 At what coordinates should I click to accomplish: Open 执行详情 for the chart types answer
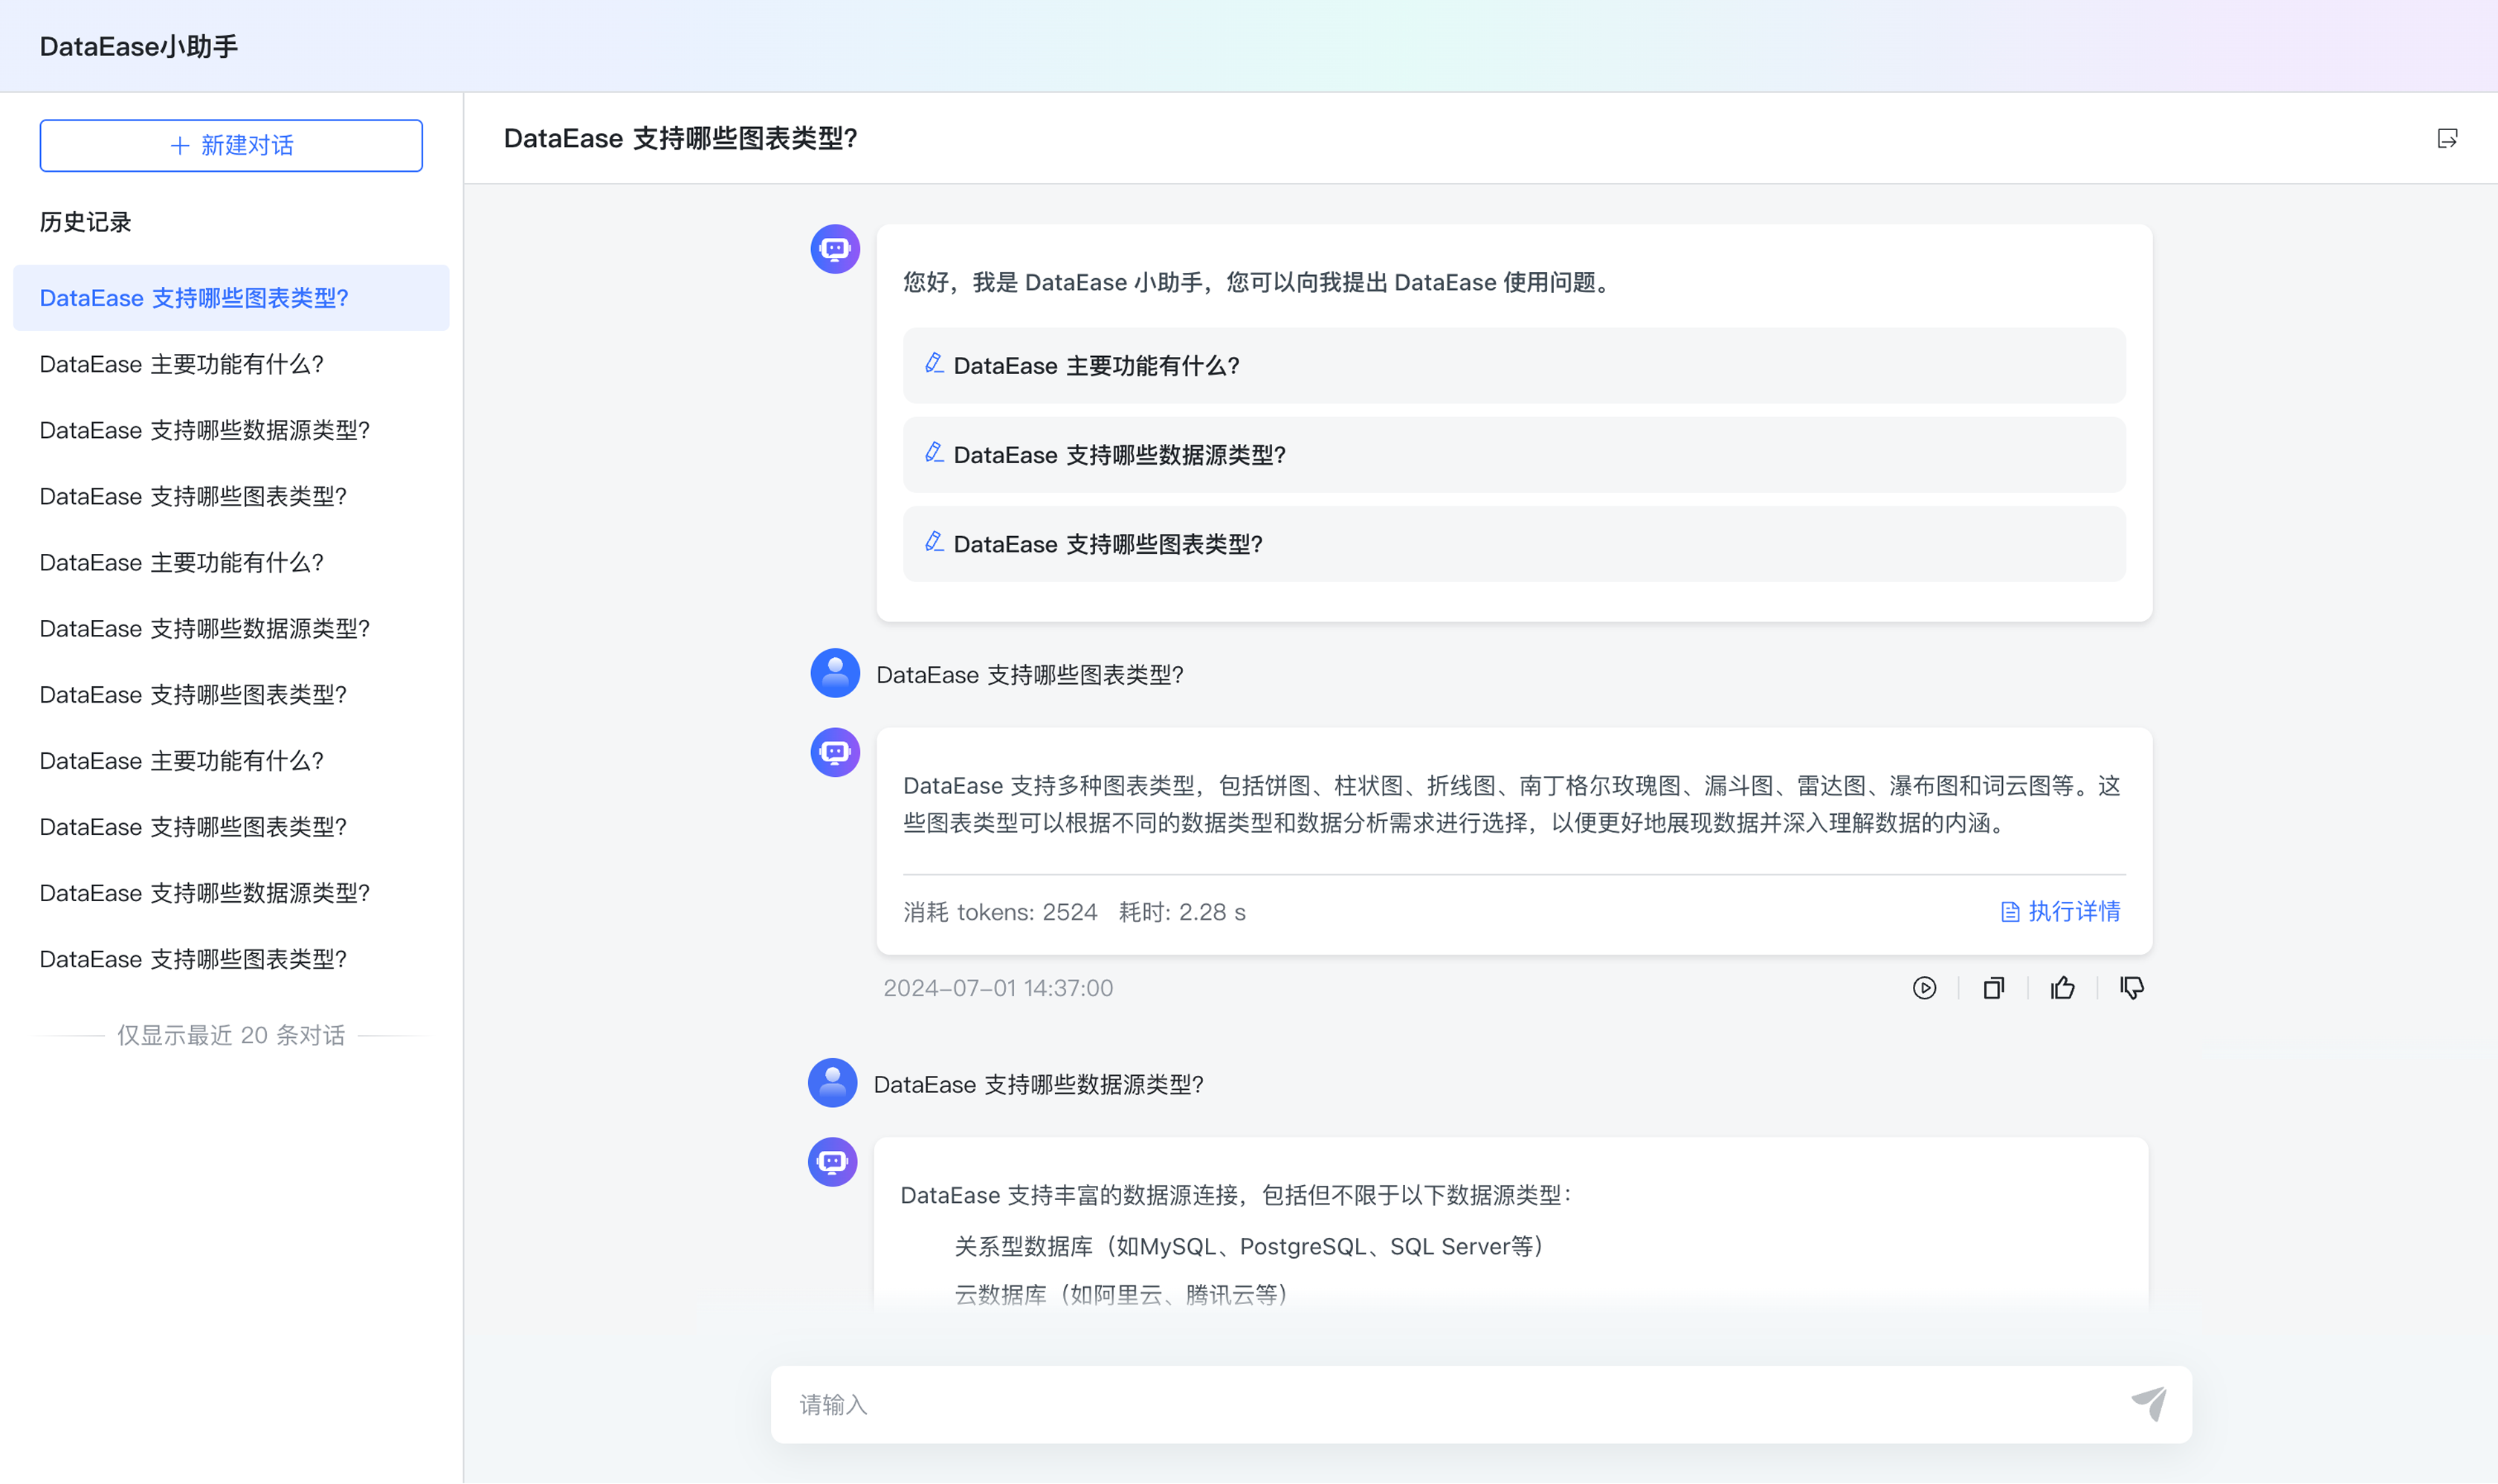pyautogui.click(x=2074, y=911)
